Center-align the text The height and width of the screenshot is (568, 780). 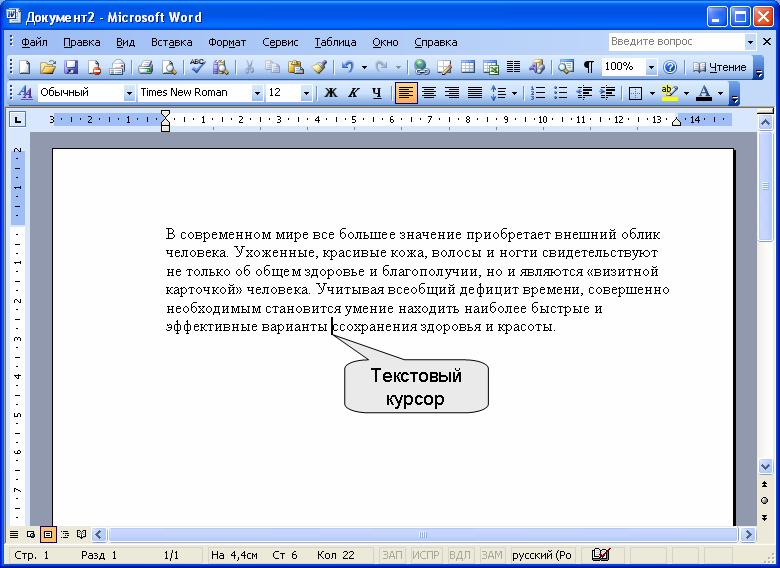pyautogui.click(x=429, y=93)
